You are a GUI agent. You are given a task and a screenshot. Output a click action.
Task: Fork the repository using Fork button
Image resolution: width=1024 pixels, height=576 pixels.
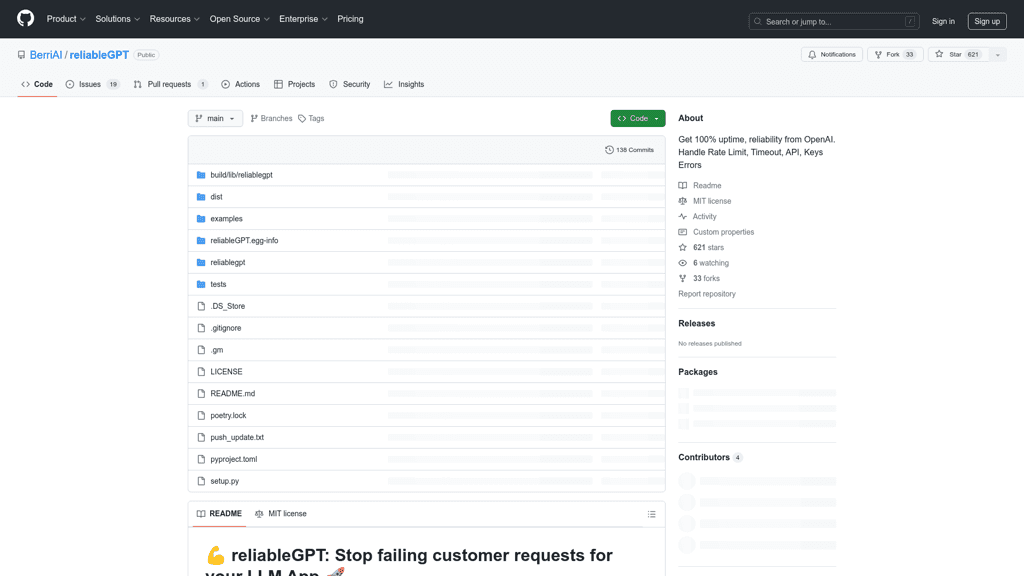pyautogui.click(x=894, y=55)
